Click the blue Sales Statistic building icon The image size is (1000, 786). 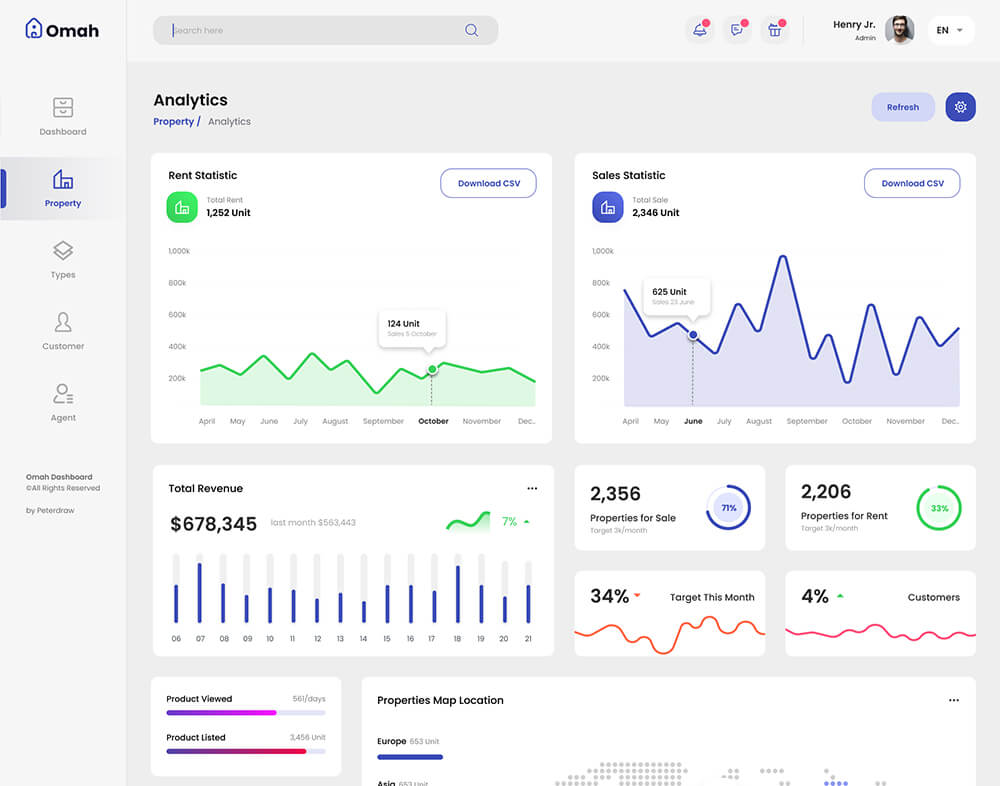(607, 207)
